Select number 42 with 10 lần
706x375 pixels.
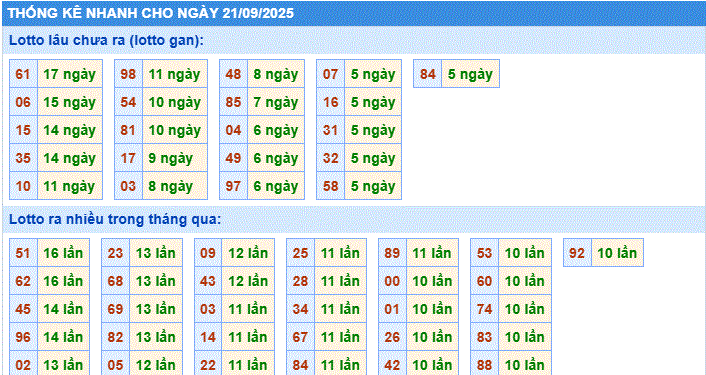click(x=392, y=364)
